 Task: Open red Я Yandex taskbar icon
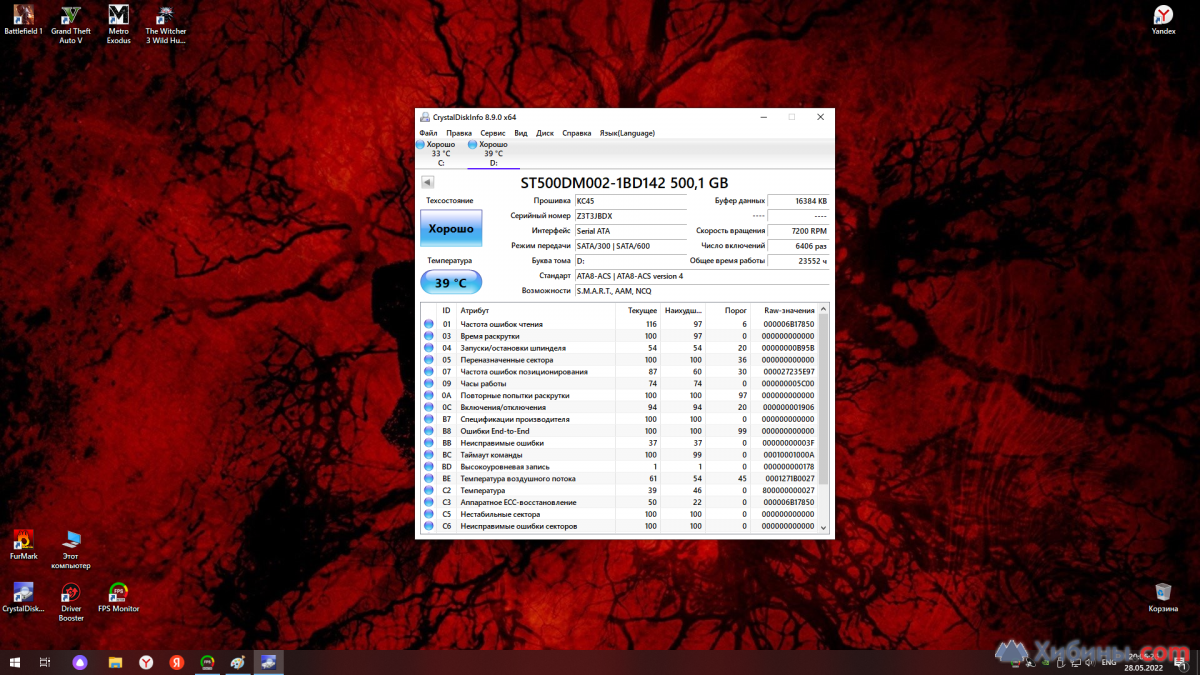pyautogui.click(x=177, y=662)
